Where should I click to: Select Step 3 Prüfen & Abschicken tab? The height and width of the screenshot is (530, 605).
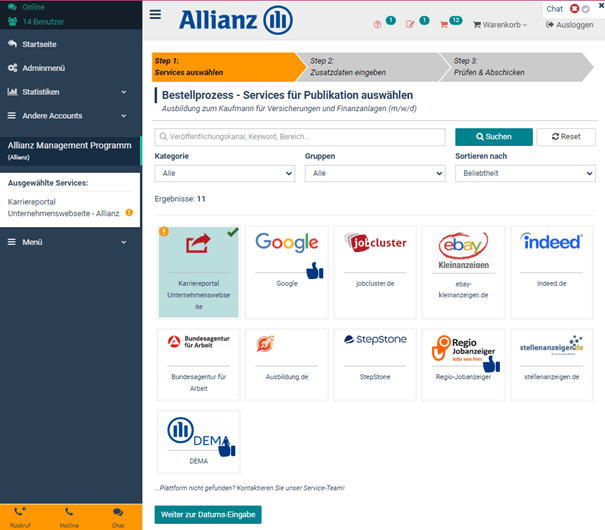click(515, 67)
